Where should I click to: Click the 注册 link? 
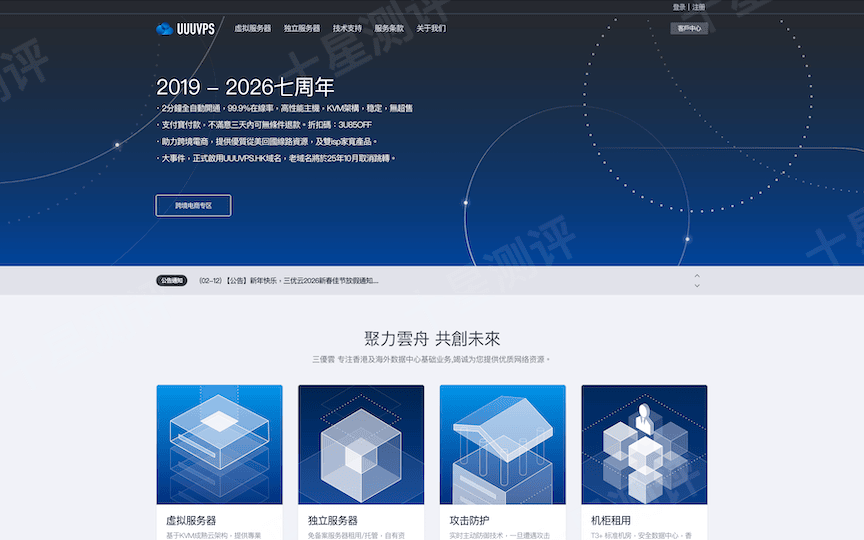click(699, 7)
